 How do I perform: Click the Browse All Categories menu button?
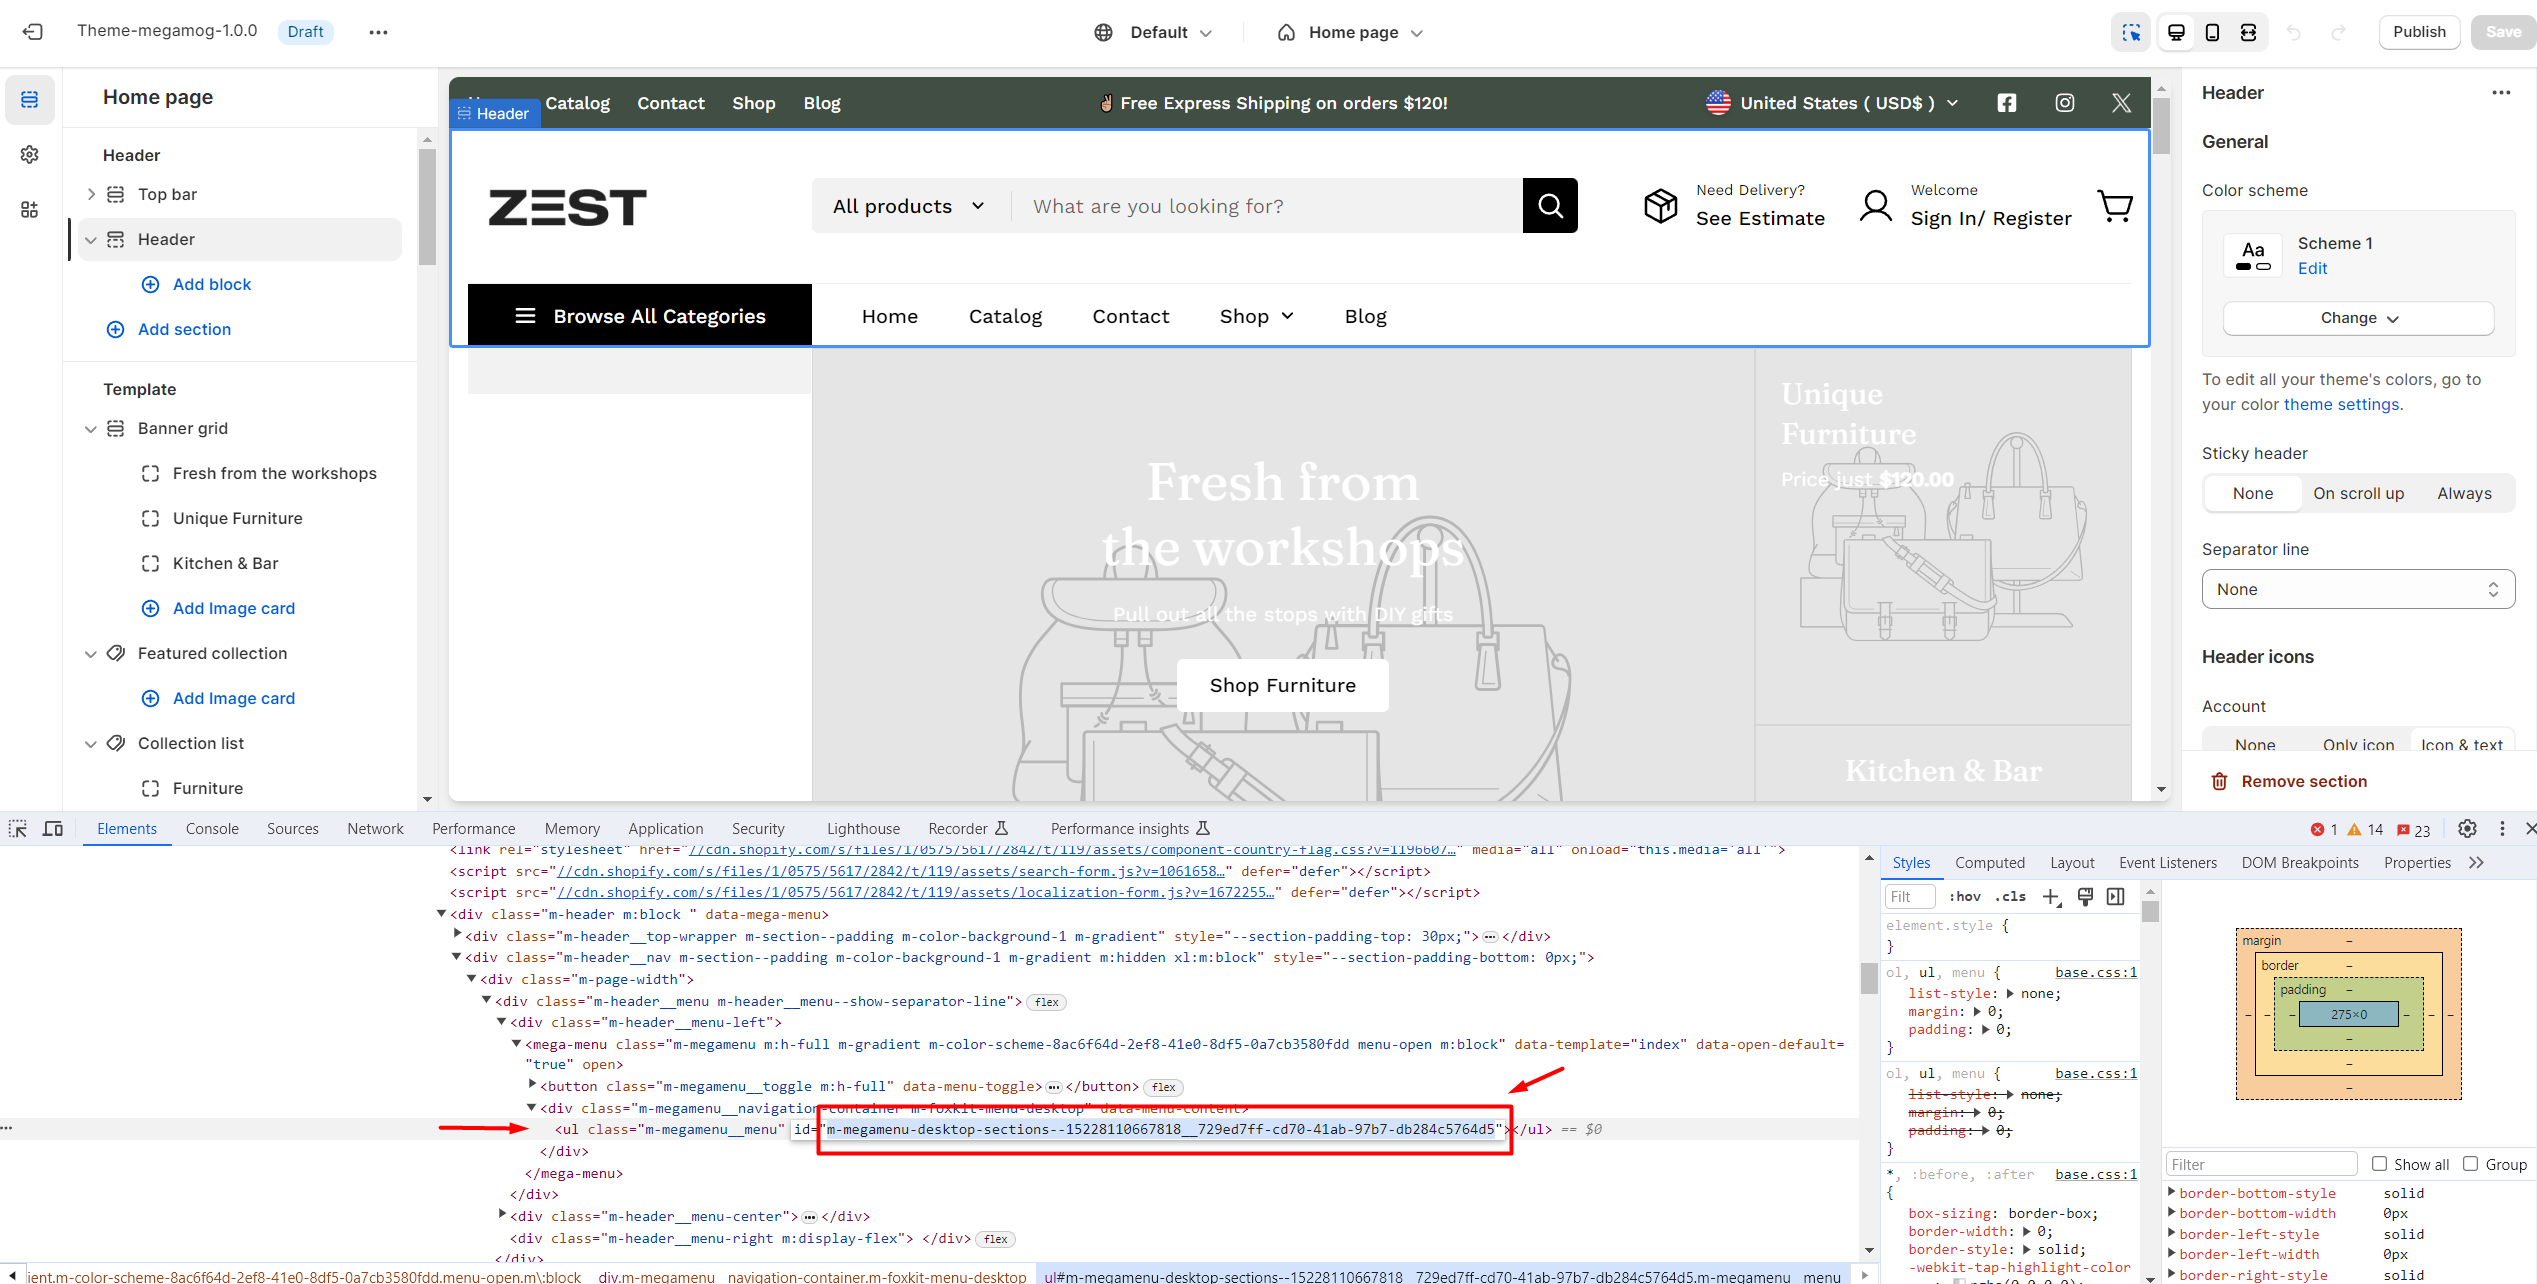(640, 316)
